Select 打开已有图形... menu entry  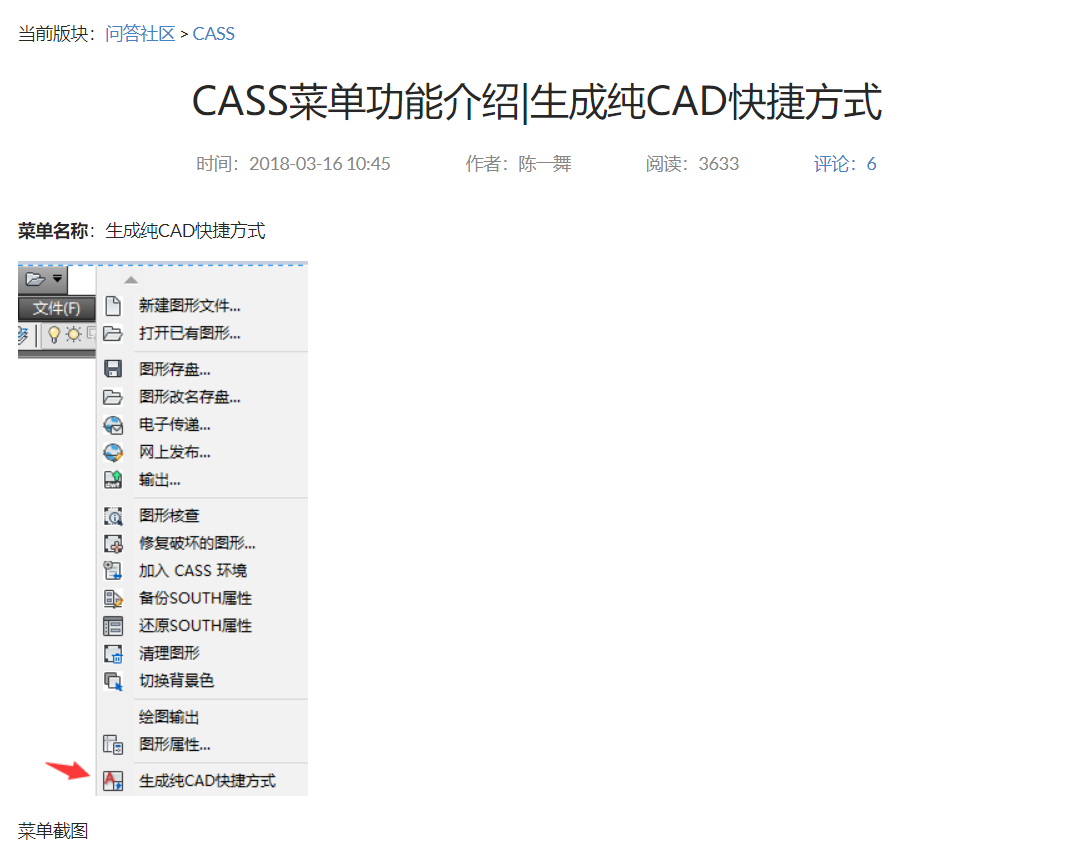coord(190,333)
